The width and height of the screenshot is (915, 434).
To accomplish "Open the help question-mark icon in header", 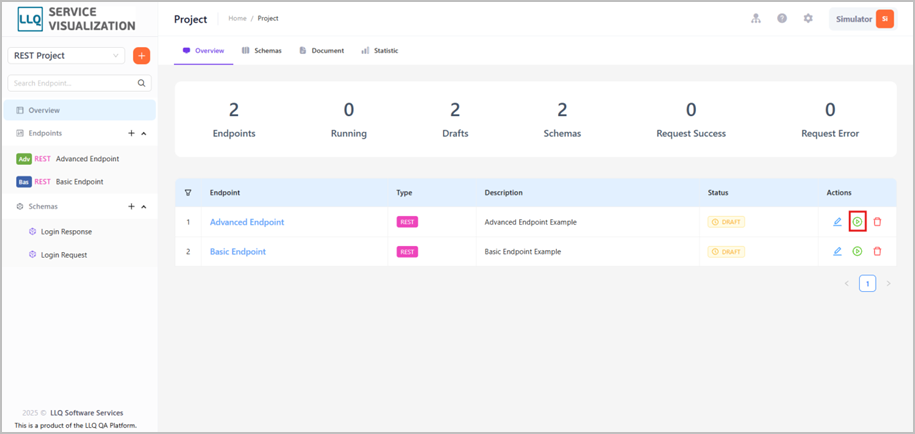I will (x=782, y=19).
